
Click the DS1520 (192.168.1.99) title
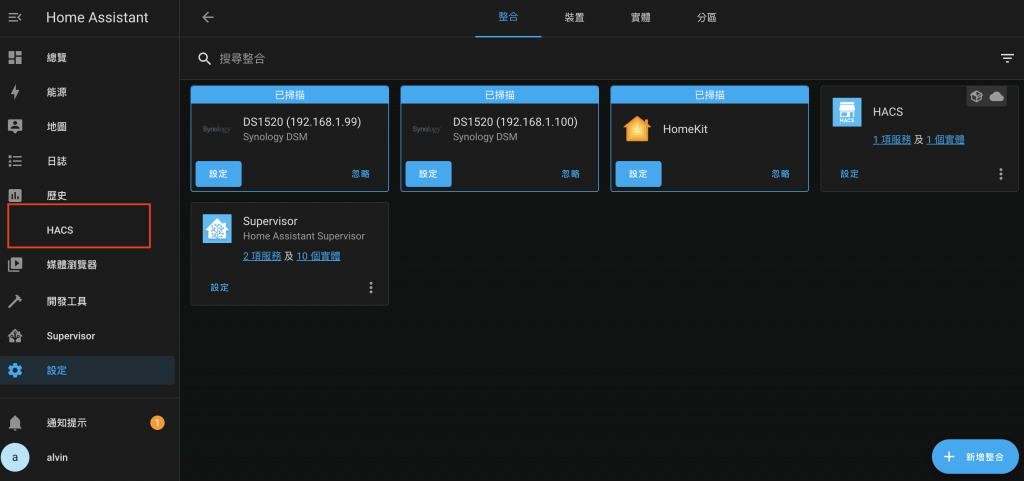(302, 122)
